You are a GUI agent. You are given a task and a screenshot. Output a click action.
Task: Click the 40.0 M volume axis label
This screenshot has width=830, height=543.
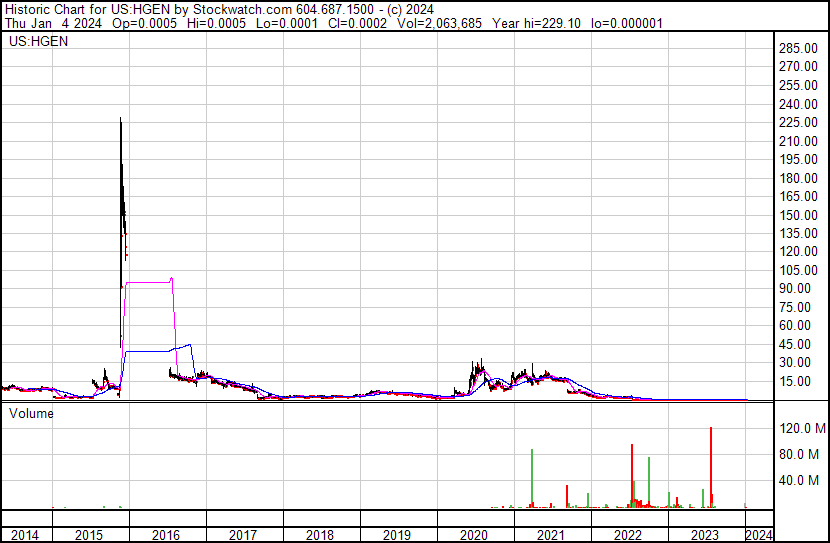point(803,480)
